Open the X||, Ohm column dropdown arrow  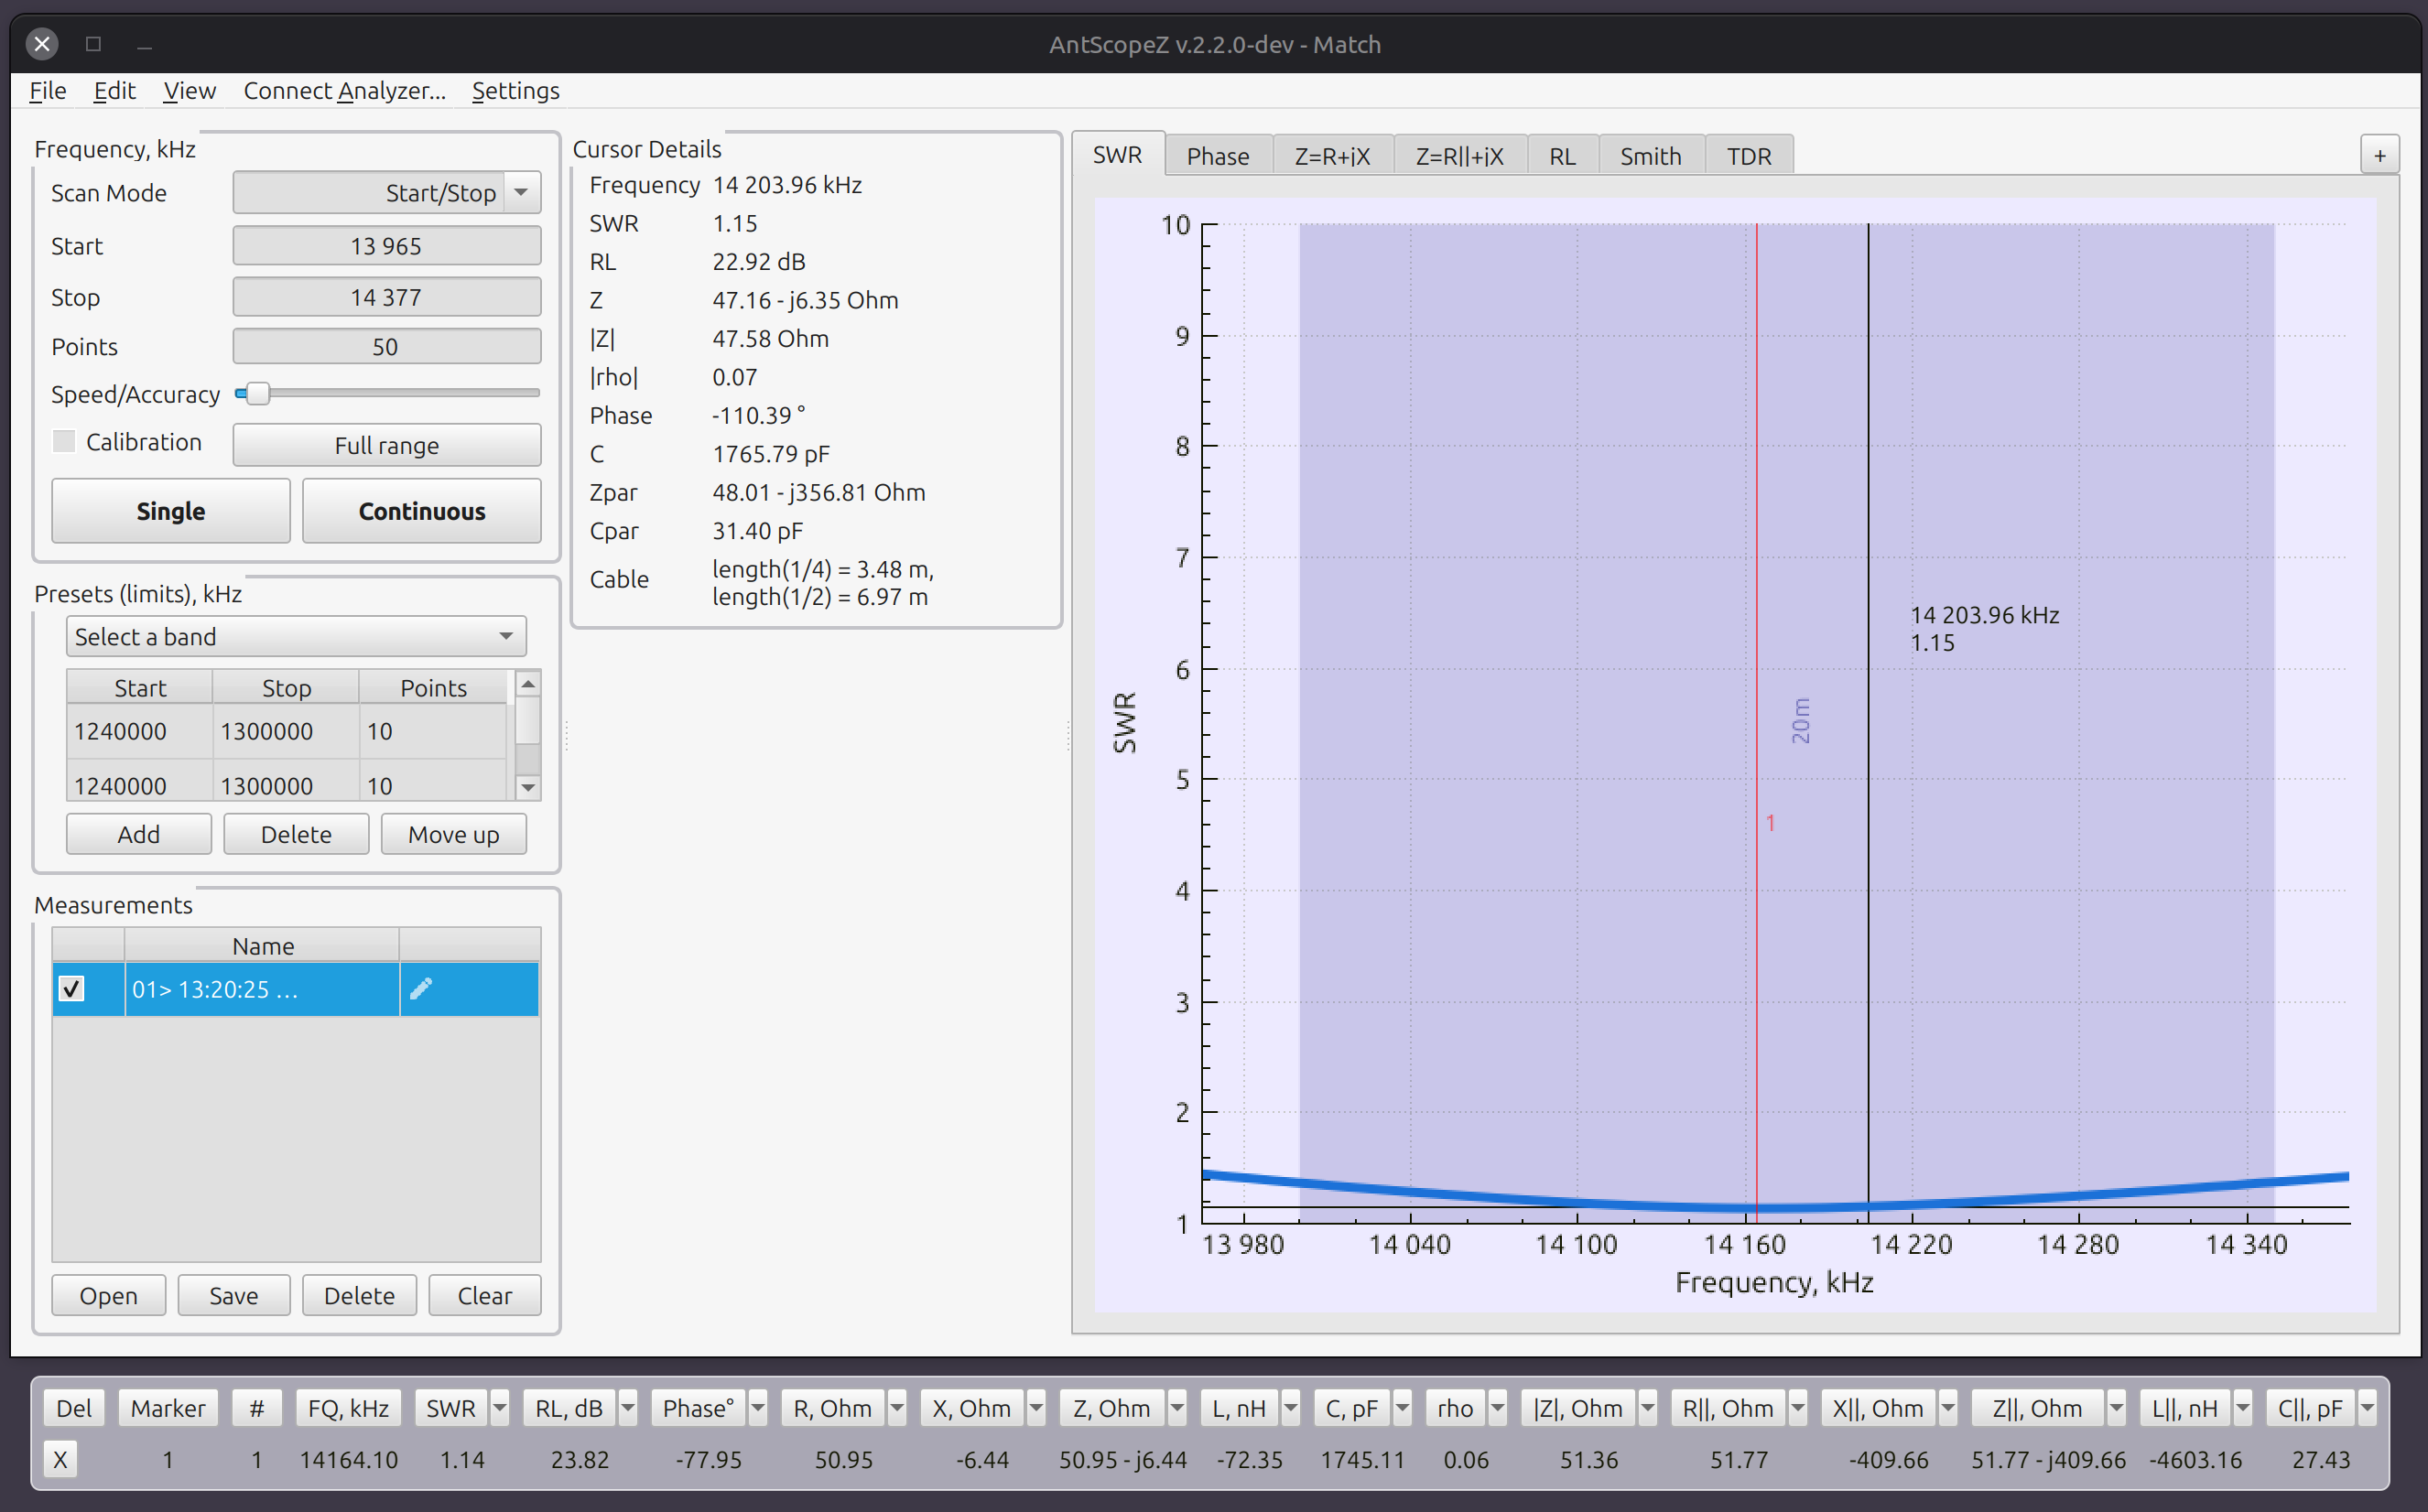[x=1948, y=1408]
